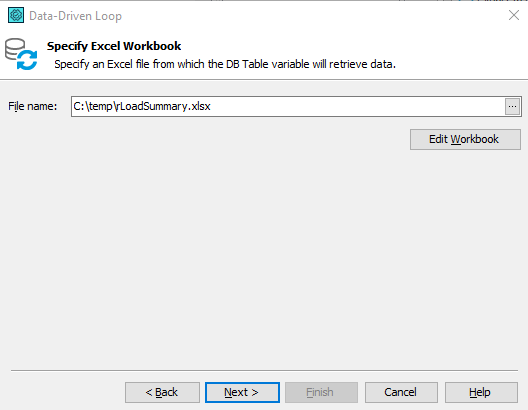The height and width of the screenshot is (410, 528).
Task: Click the greyed-out Finish button
Action: click(x=321, y=392)
